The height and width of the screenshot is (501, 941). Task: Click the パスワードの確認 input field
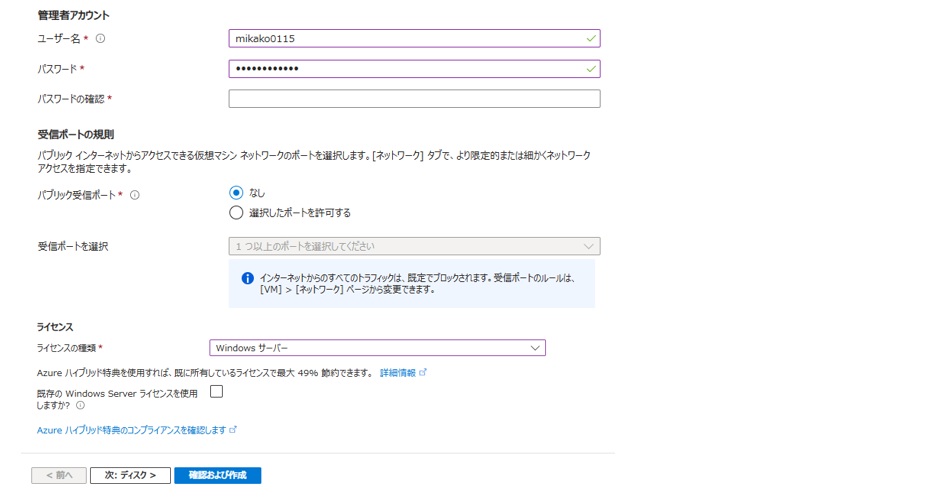(x=414, y=99)
